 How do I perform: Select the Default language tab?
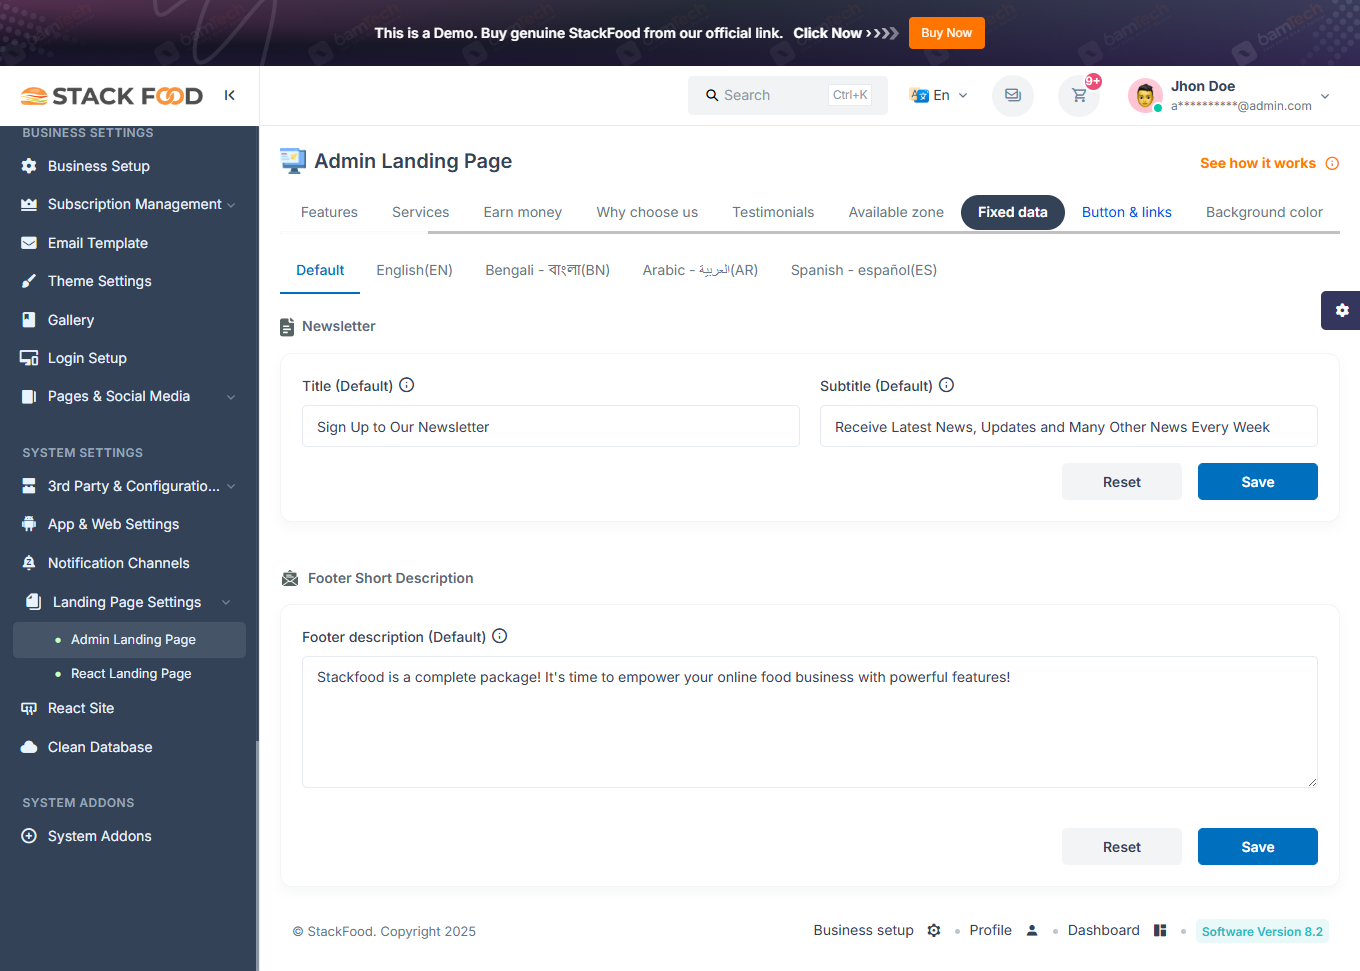click(320, 270)
